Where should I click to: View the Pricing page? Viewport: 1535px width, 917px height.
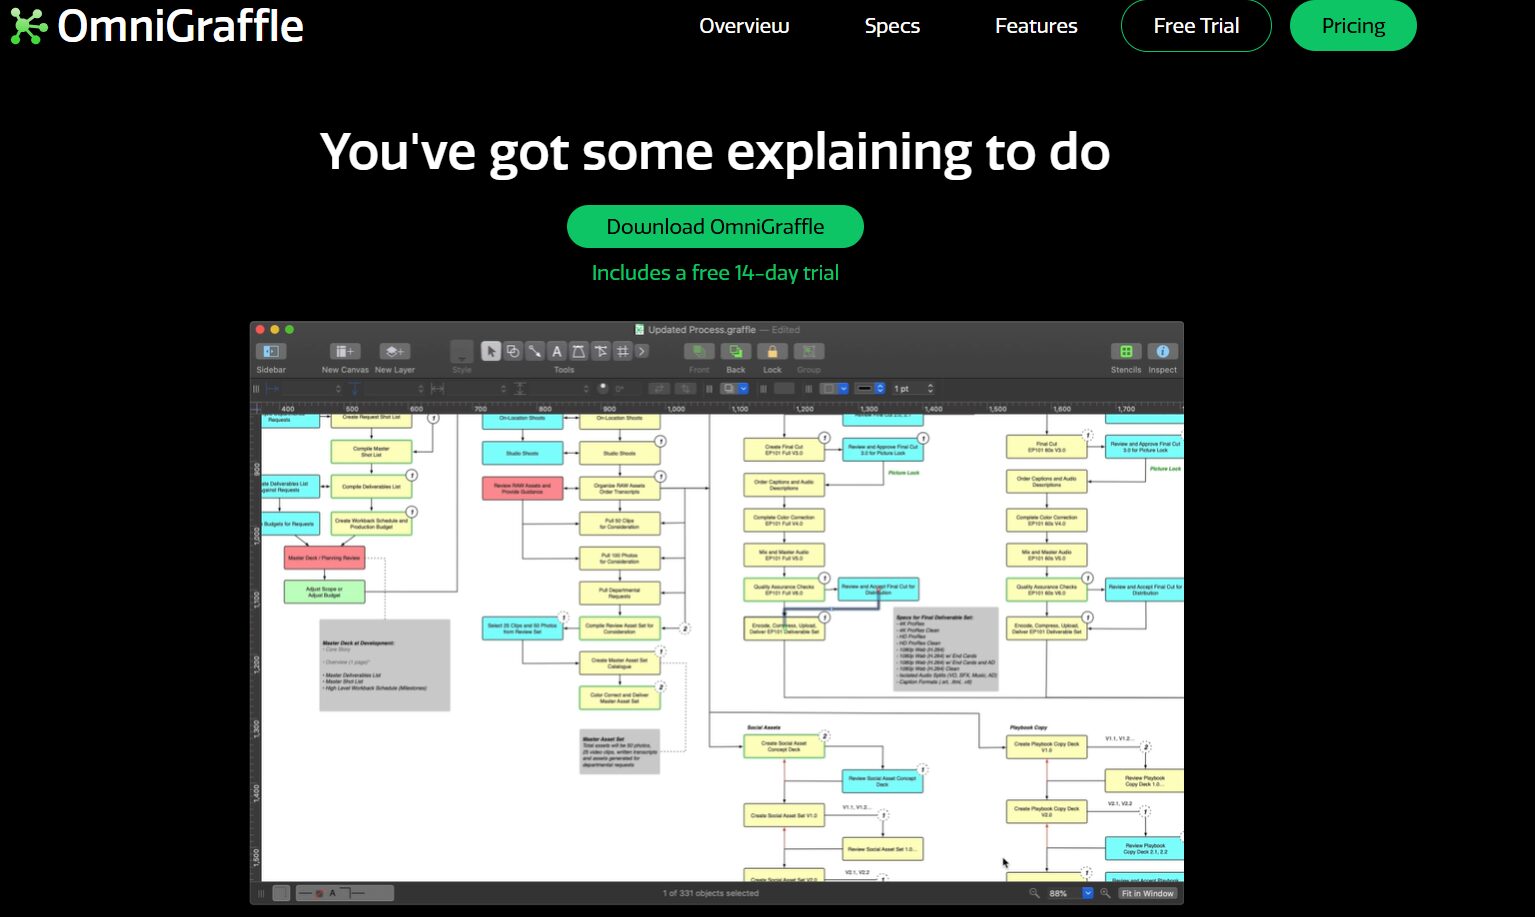[x=1353, y=26]
